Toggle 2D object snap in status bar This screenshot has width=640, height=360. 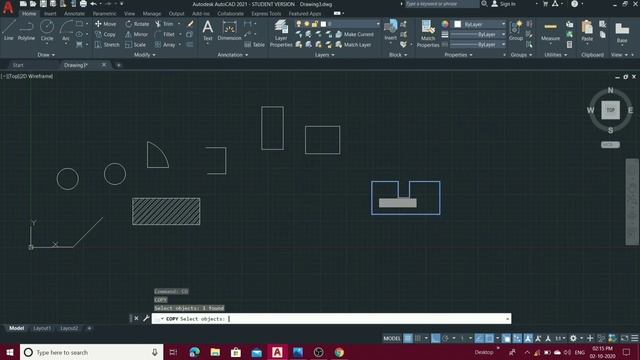(x=489, y=338)
